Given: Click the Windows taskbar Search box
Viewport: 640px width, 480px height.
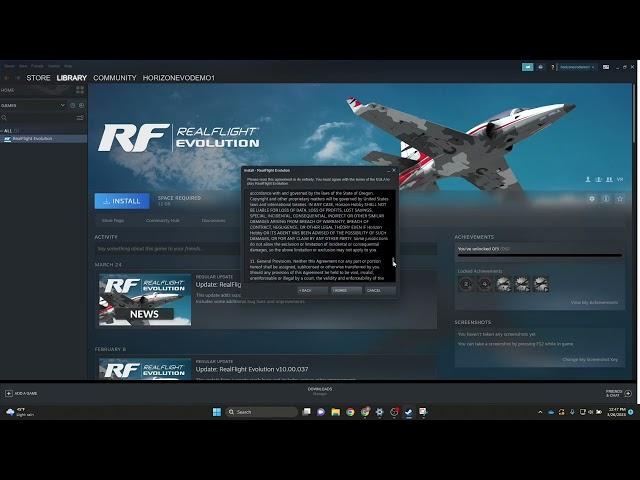Looking at the screenshot, I should click(261, 412).
